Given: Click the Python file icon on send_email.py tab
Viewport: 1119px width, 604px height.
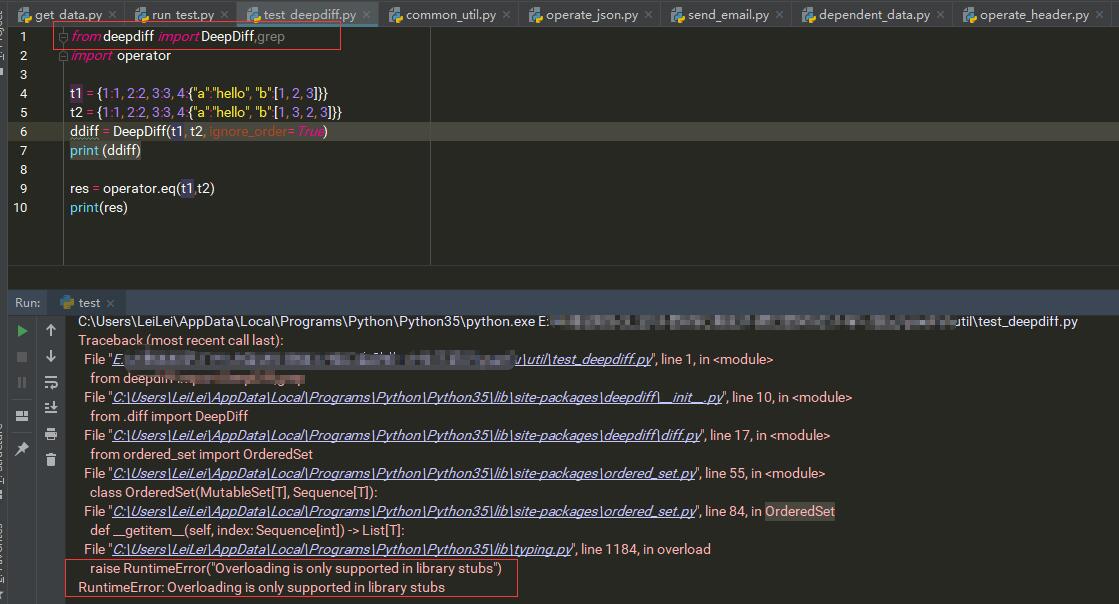Looking at the screenshot, I should pyautogui.click(x=678, y=15).
